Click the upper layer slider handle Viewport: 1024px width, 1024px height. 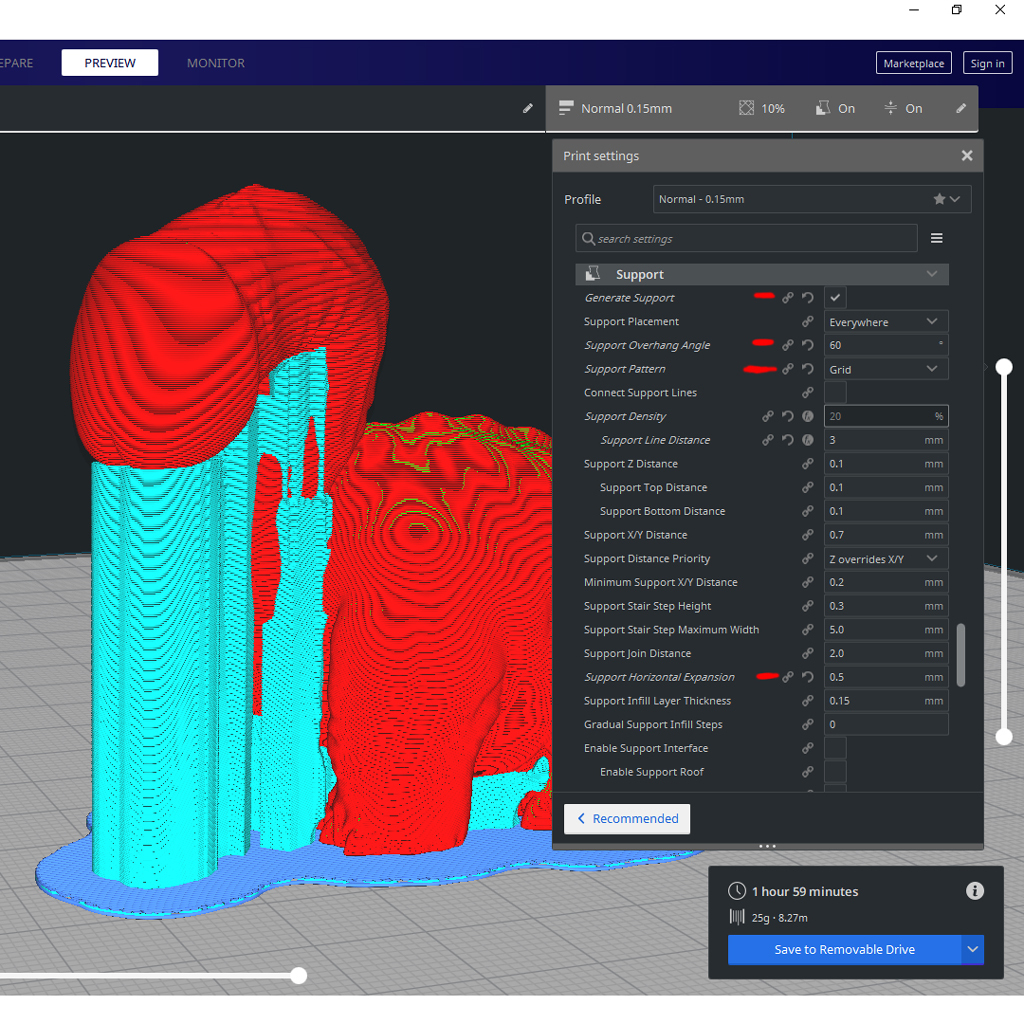tap(1004, 367)
